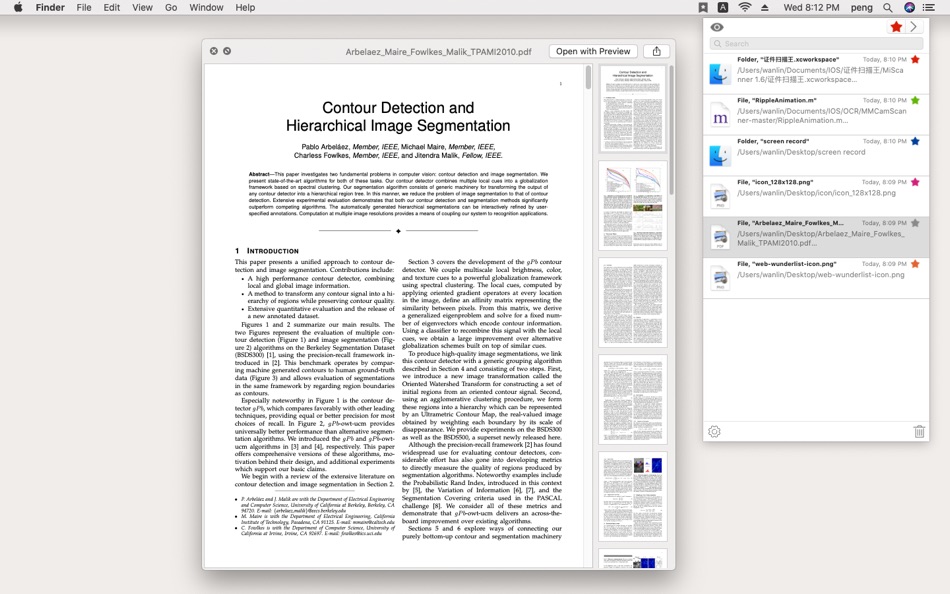Screen dimensions: 950x594
Task: Click the paper title Contour Detection heading
Action: pos(398,116)
